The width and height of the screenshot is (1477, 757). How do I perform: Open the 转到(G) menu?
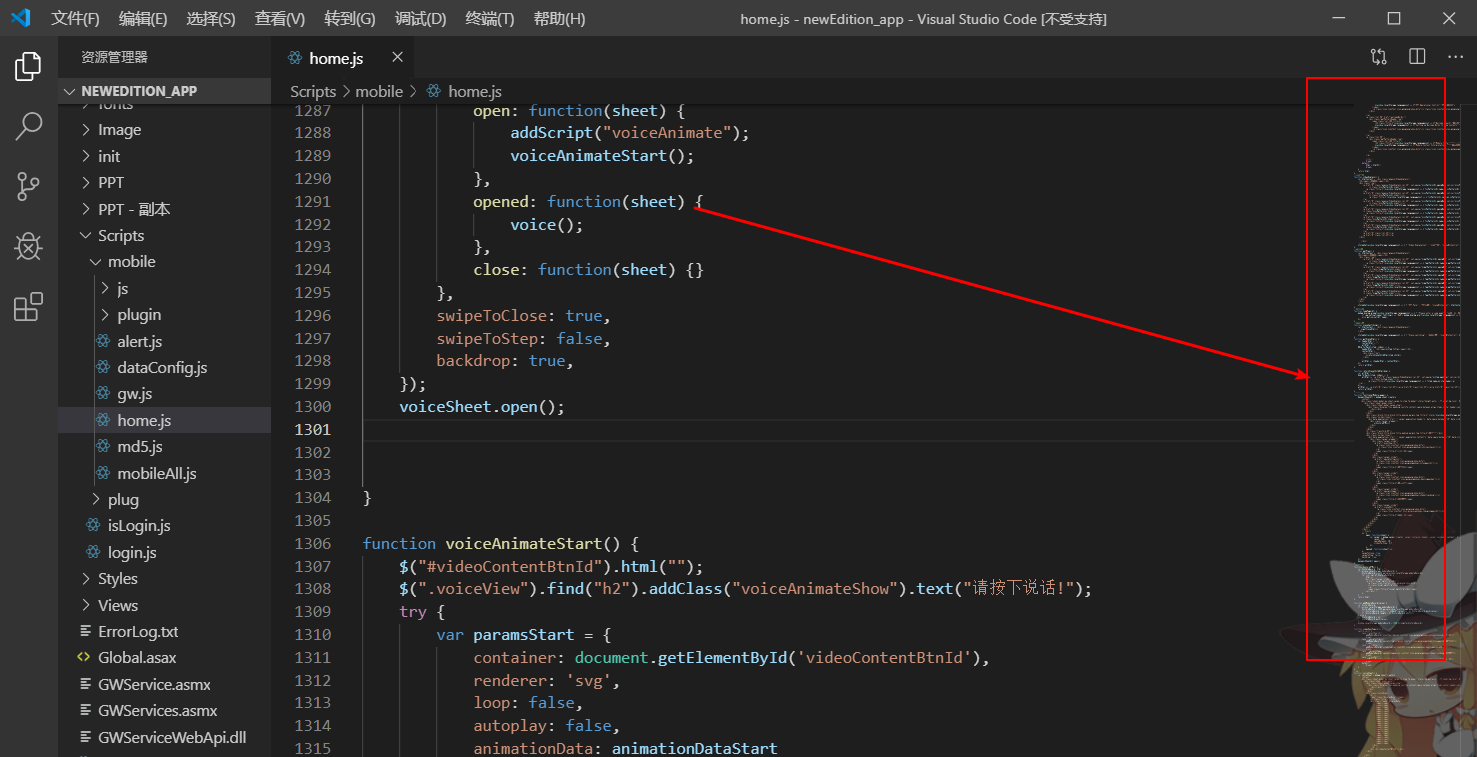(350, 19)
